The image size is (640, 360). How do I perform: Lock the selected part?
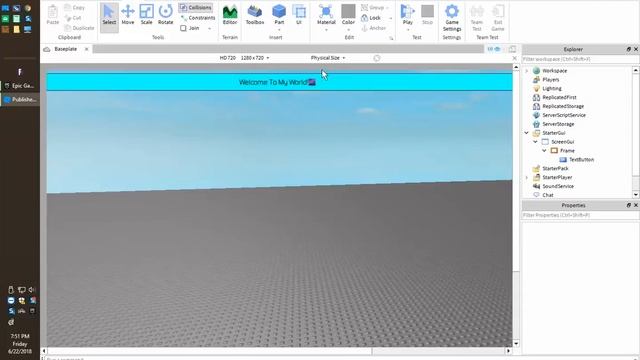[x=371, y=18]
